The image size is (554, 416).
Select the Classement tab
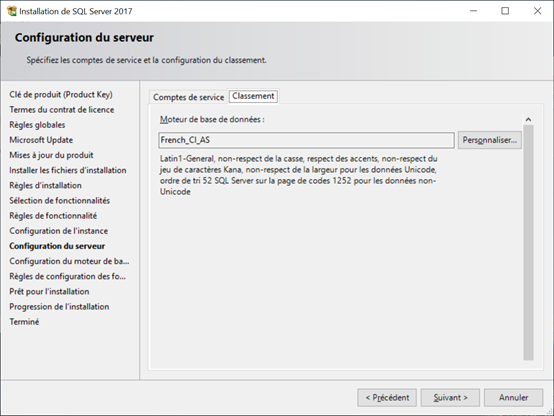point(253,96)
